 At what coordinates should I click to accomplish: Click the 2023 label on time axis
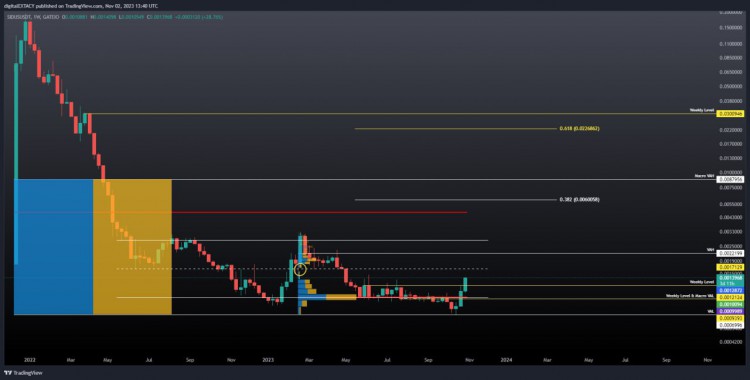(x=268, y=359)
